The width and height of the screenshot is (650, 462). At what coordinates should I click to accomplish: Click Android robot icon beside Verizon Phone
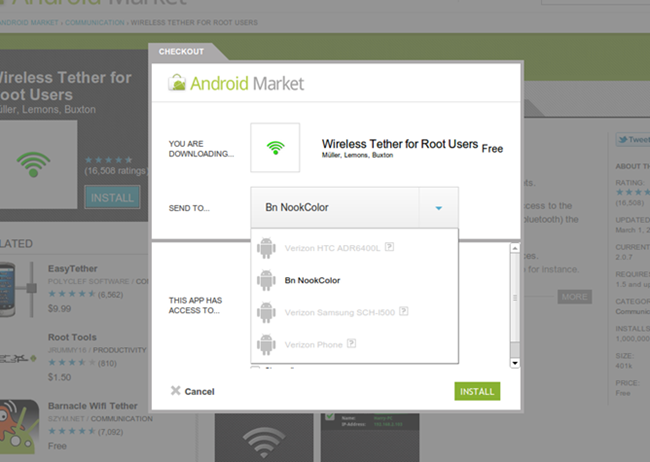pos(266,344)
